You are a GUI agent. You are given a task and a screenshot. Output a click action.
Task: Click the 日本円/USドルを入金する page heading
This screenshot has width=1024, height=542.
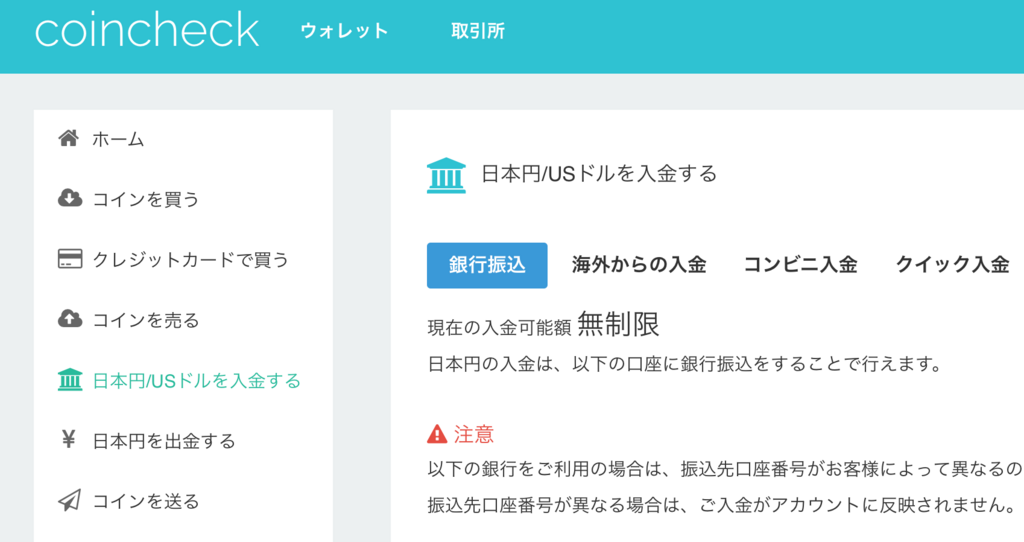599,174
